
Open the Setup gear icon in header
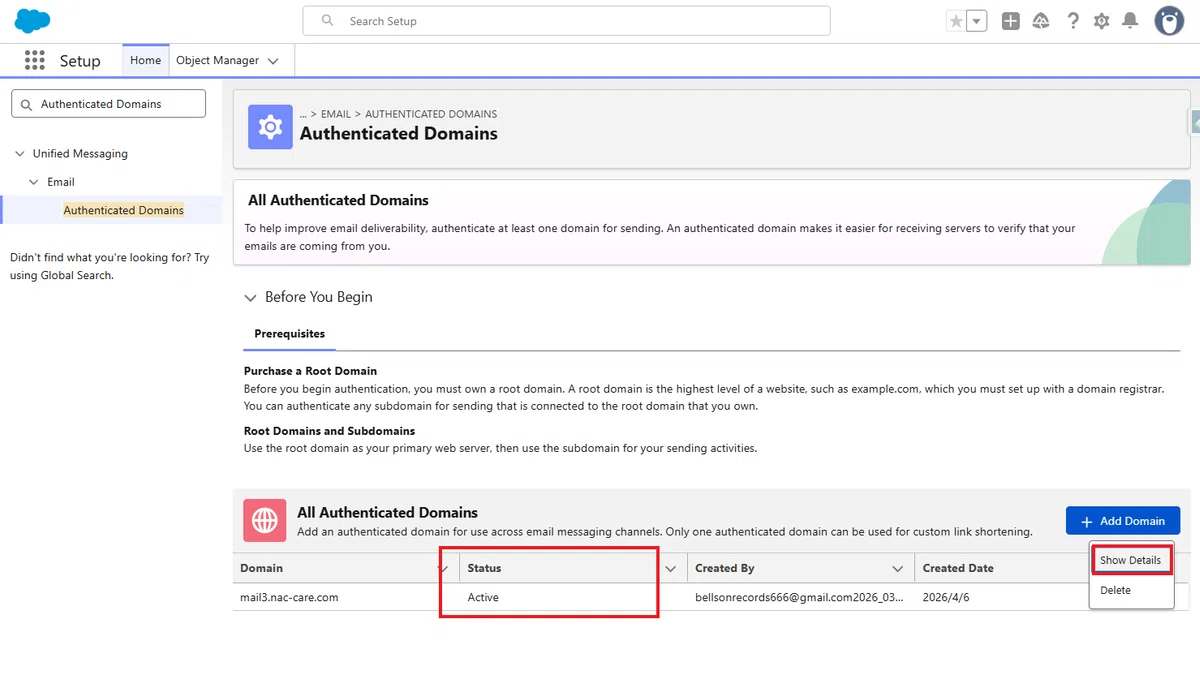click(x=1101, y=21)
